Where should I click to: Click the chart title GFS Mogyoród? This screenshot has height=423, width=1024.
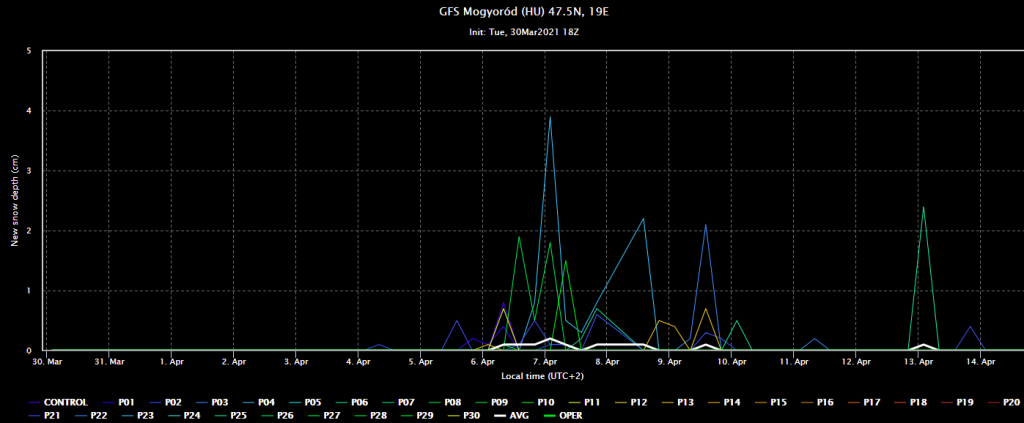pyautogui.click(x=511, y=13)
